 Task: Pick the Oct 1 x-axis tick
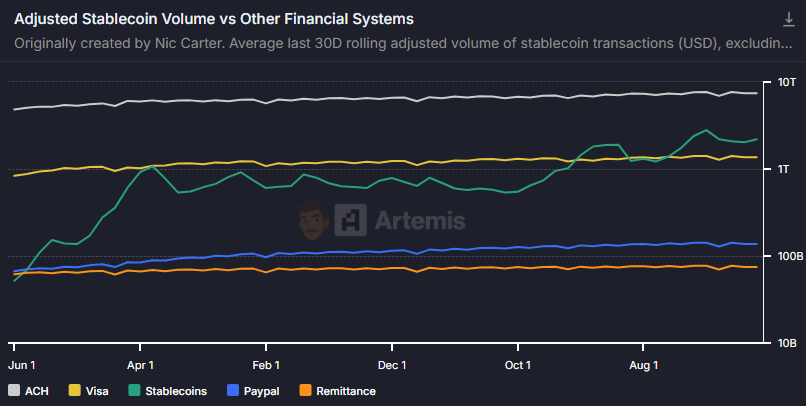pos(518,365)
